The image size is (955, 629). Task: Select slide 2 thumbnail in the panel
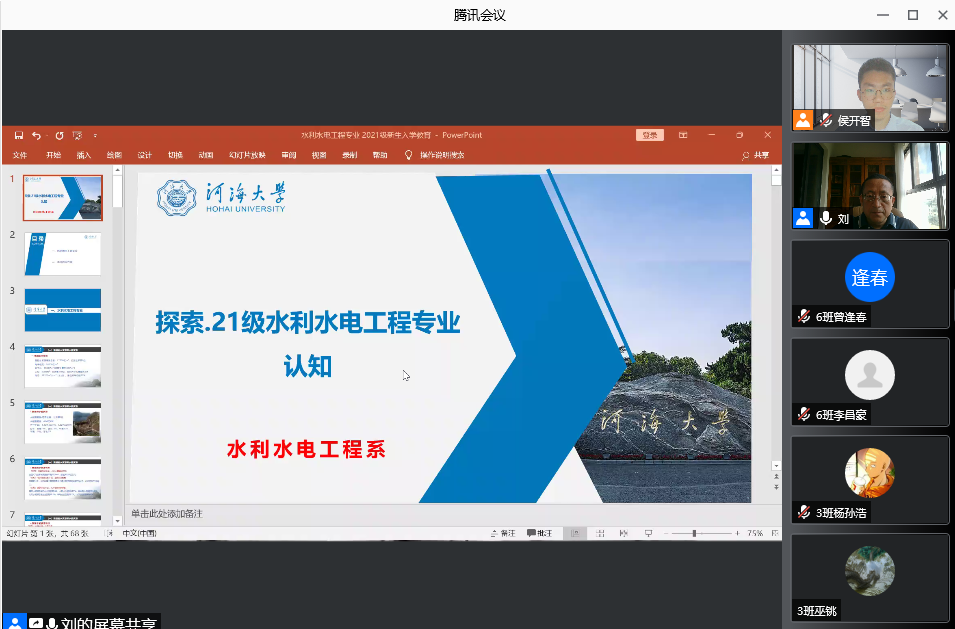click(62, 254)
